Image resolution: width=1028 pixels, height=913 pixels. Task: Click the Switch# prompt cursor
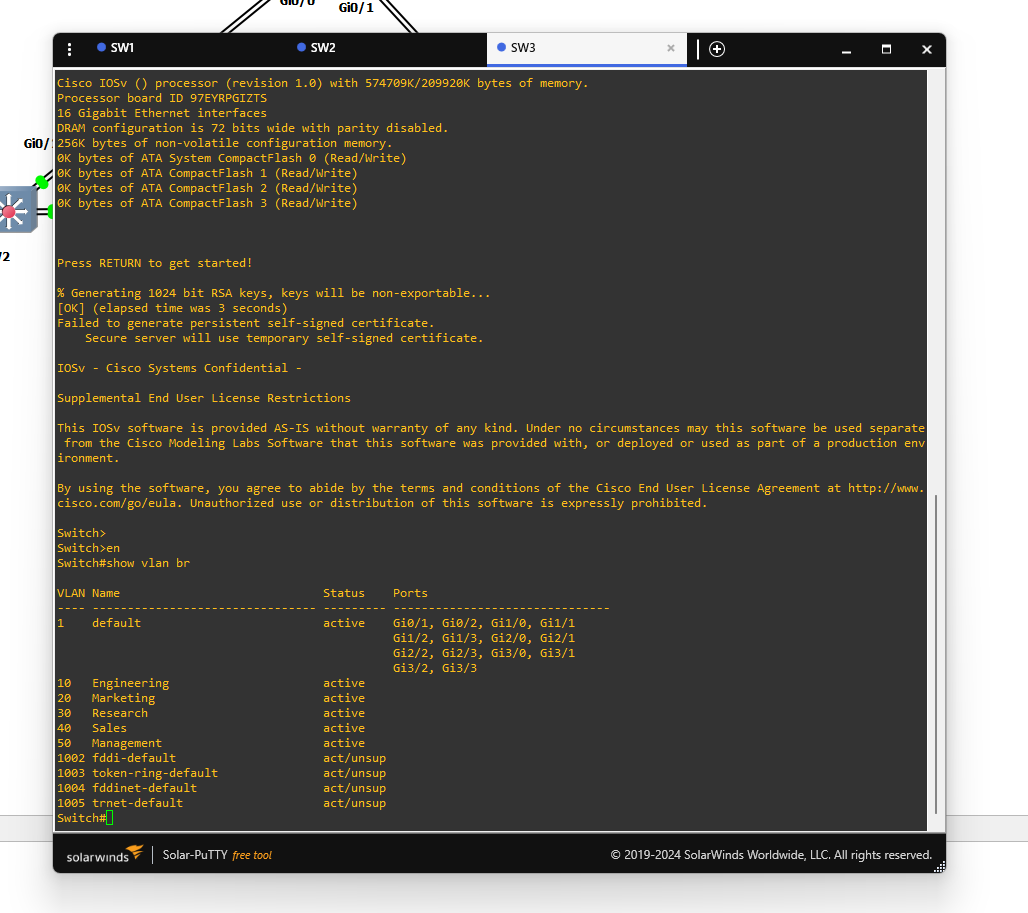109,818
